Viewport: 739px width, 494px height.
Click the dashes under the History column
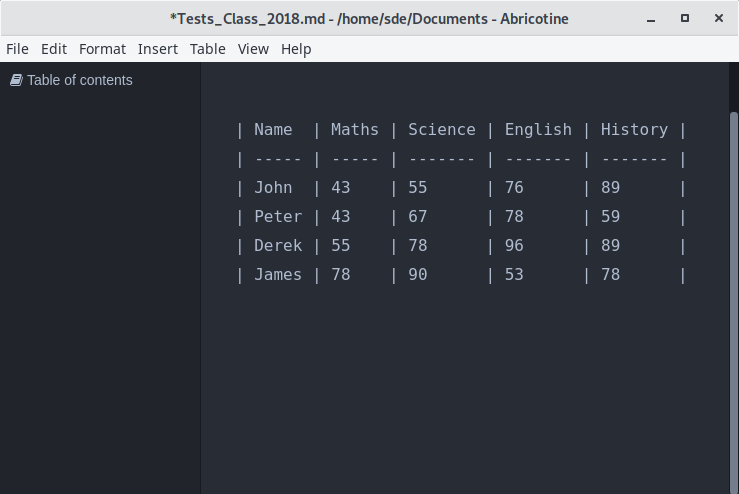coord(634,159)
